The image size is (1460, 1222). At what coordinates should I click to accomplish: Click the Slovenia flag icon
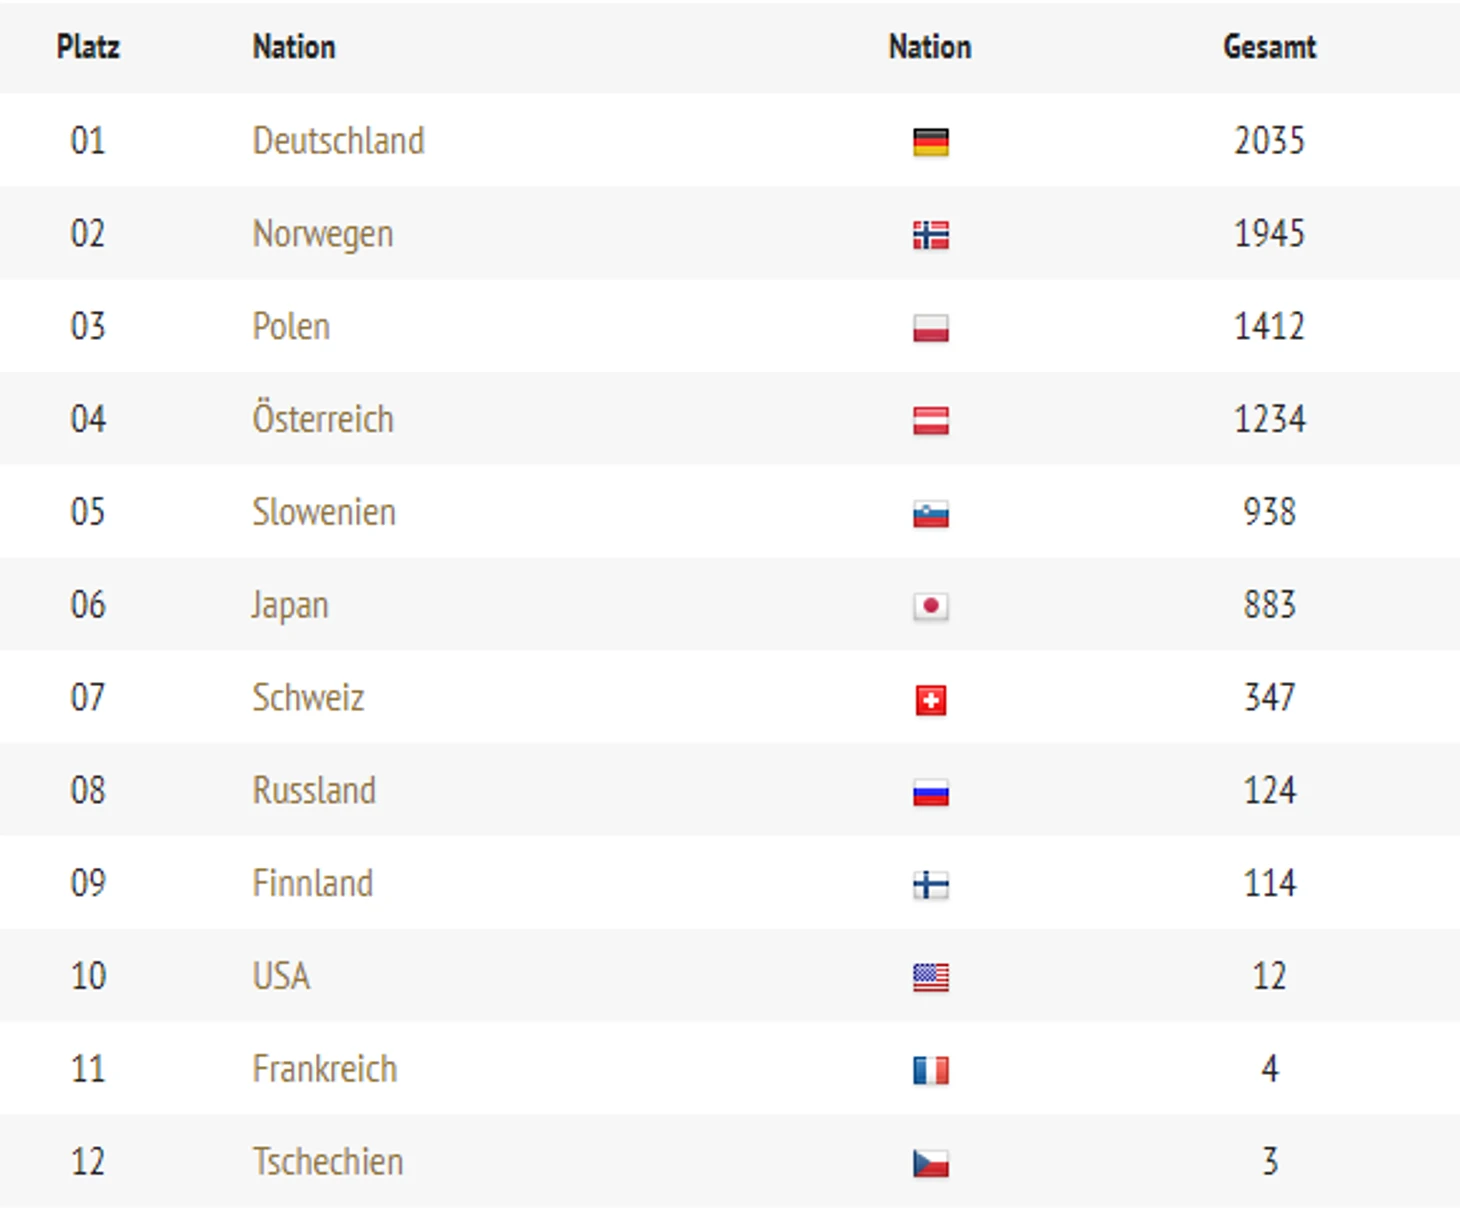pos(930,514)
